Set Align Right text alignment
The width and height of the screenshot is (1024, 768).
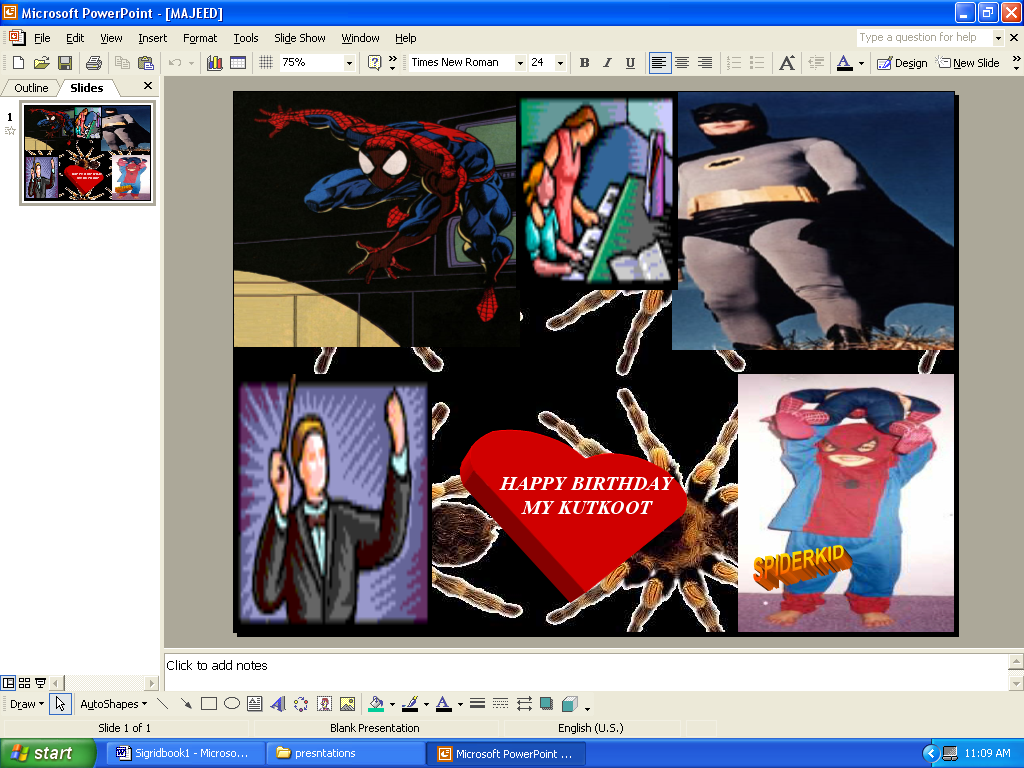[x=705, y=63]
